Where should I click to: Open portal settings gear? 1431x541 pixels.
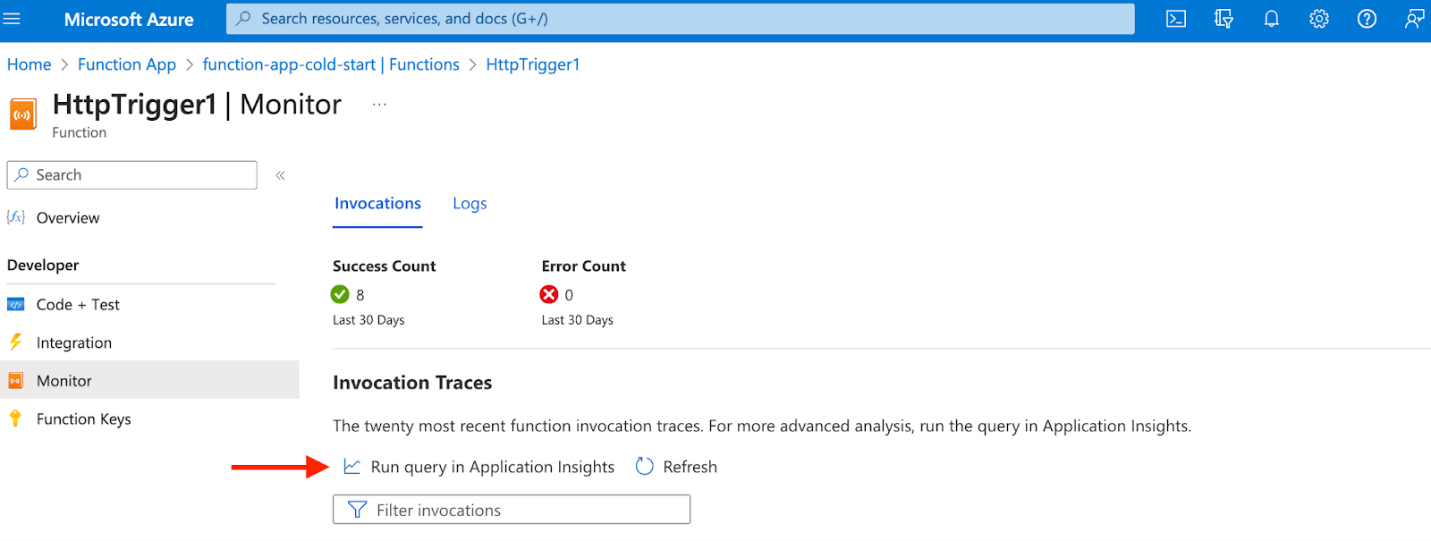tap(1319, 19)
